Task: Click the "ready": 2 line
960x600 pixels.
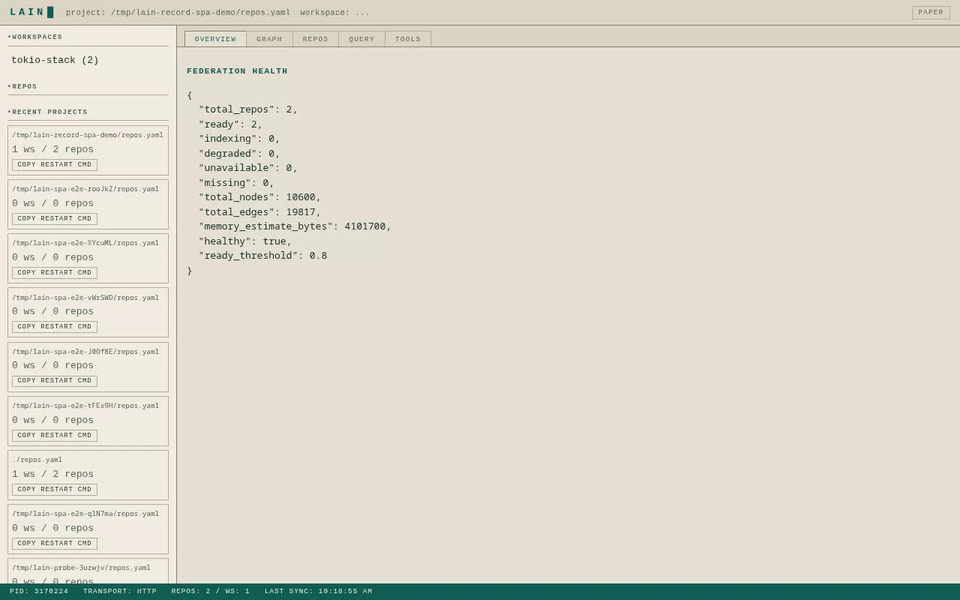Action: tap(230, 124)
